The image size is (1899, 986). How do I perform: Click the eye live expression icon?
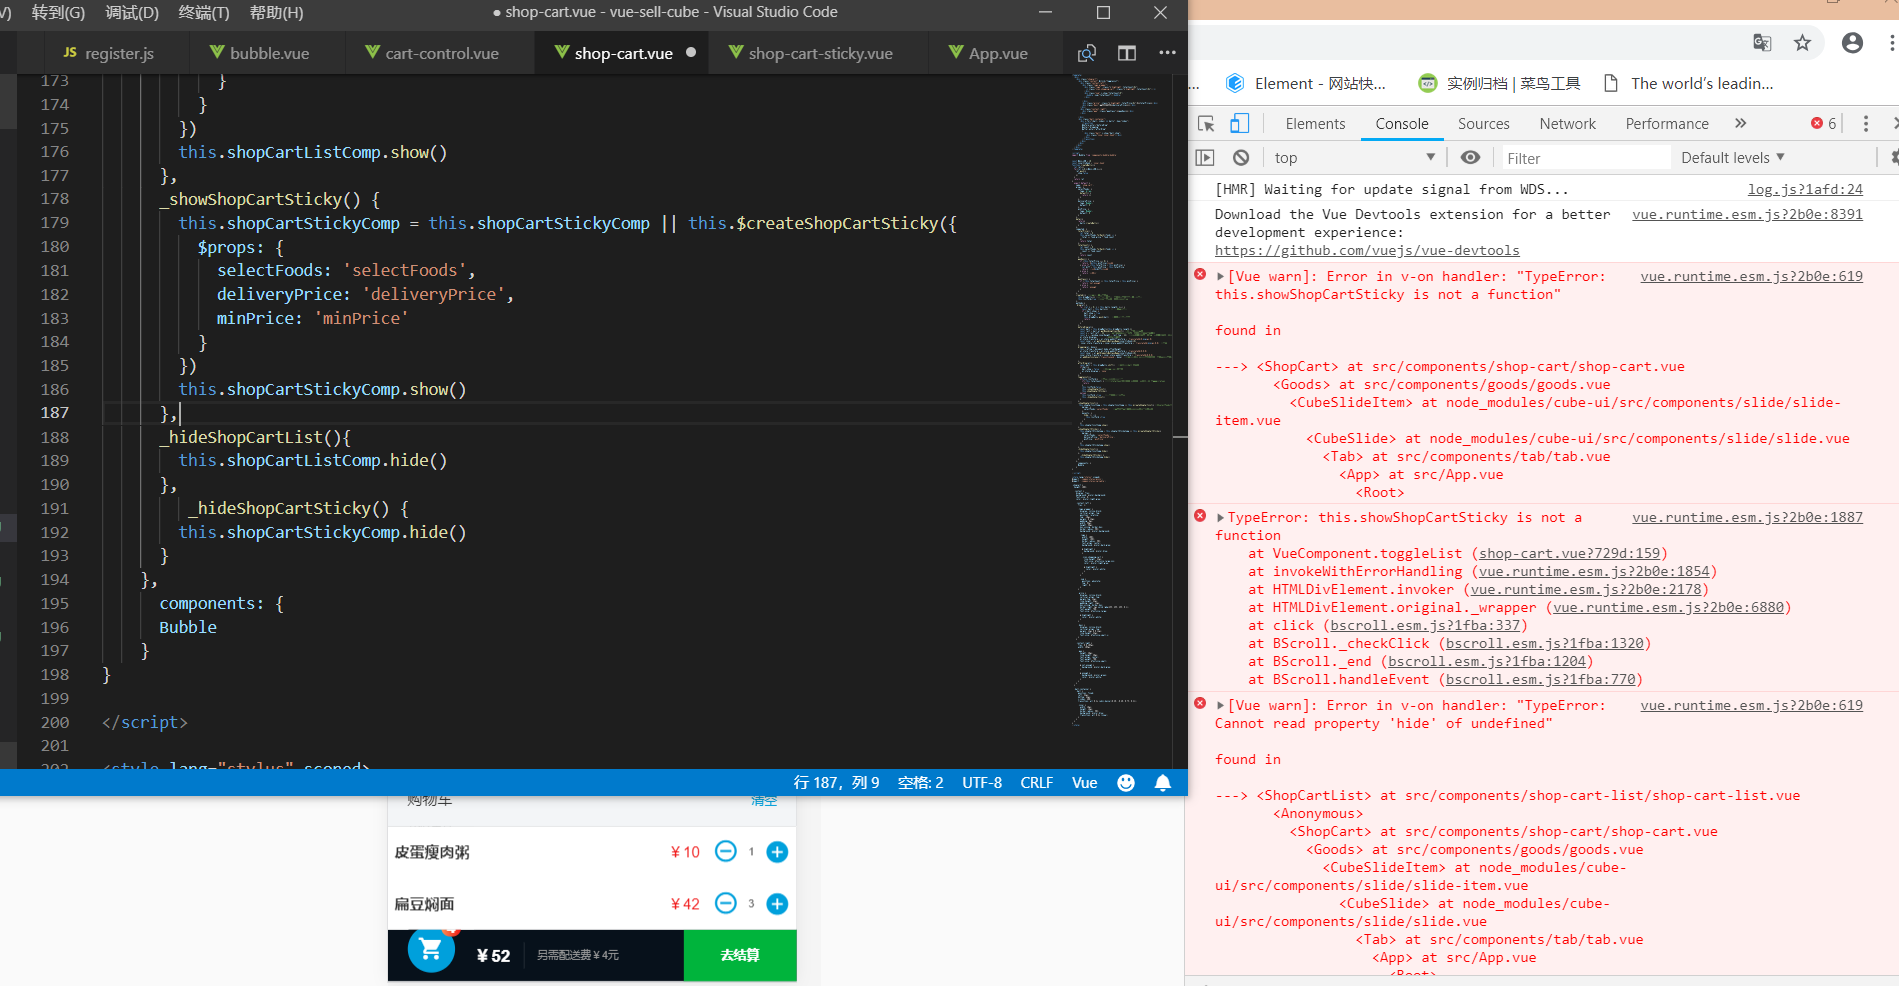pyautogui.click(x=1470, y=158)
